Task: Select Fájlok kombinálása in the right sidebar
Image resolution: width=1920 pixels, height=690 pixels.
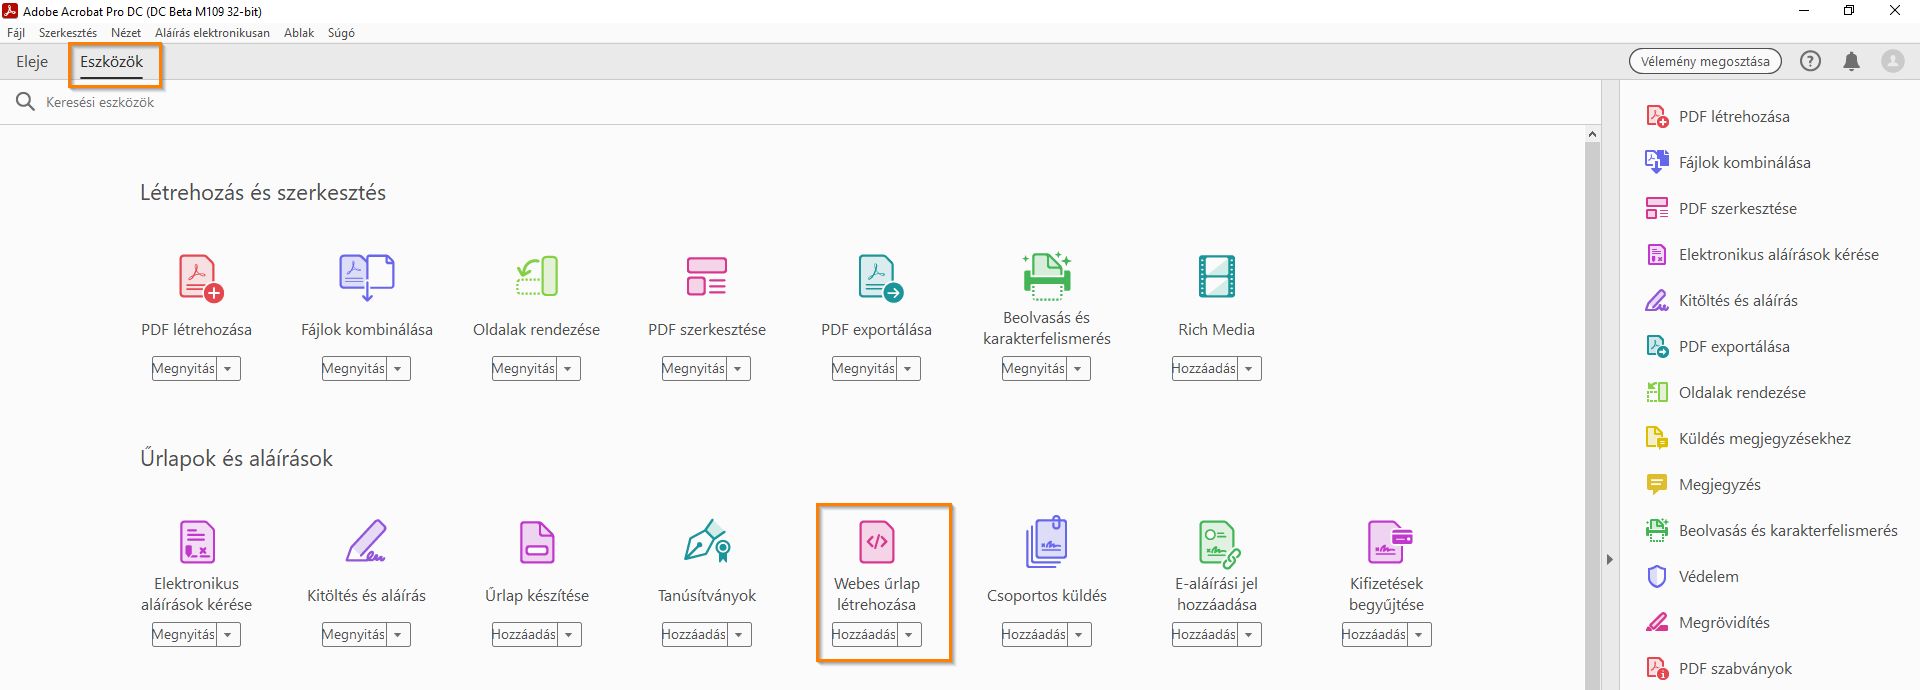Action: [x=1727, y=163]
